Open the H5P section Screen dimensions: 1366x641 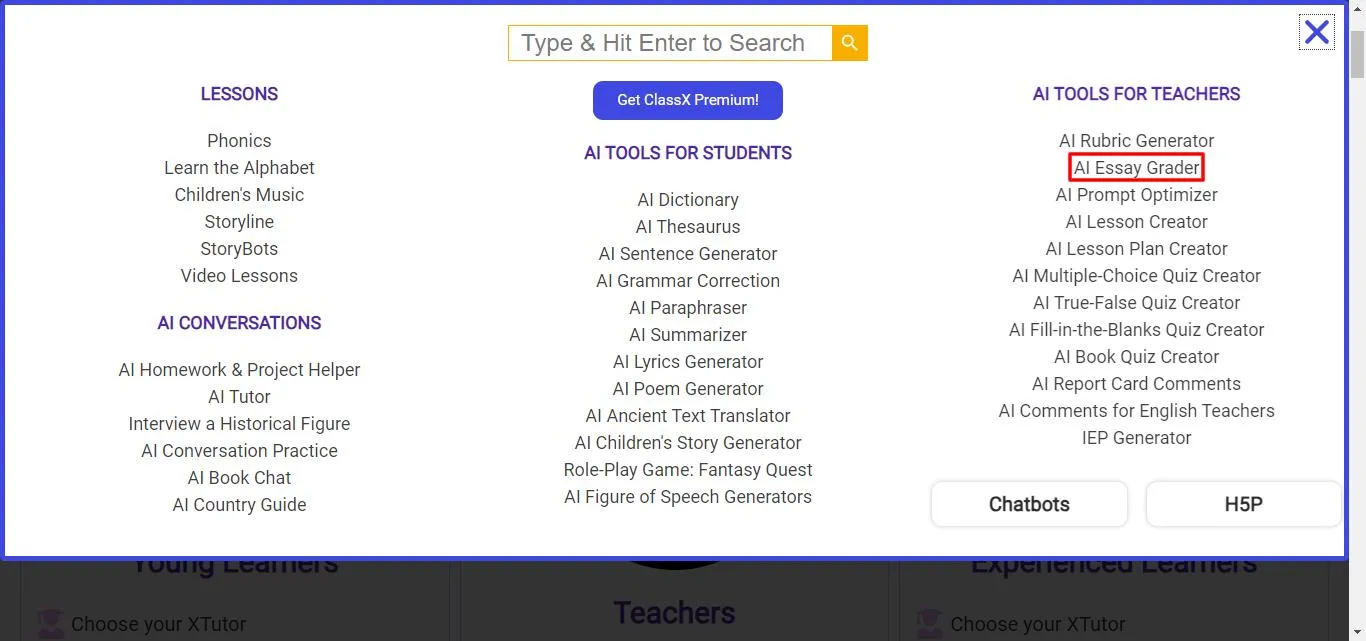(x=1243, y=504)
